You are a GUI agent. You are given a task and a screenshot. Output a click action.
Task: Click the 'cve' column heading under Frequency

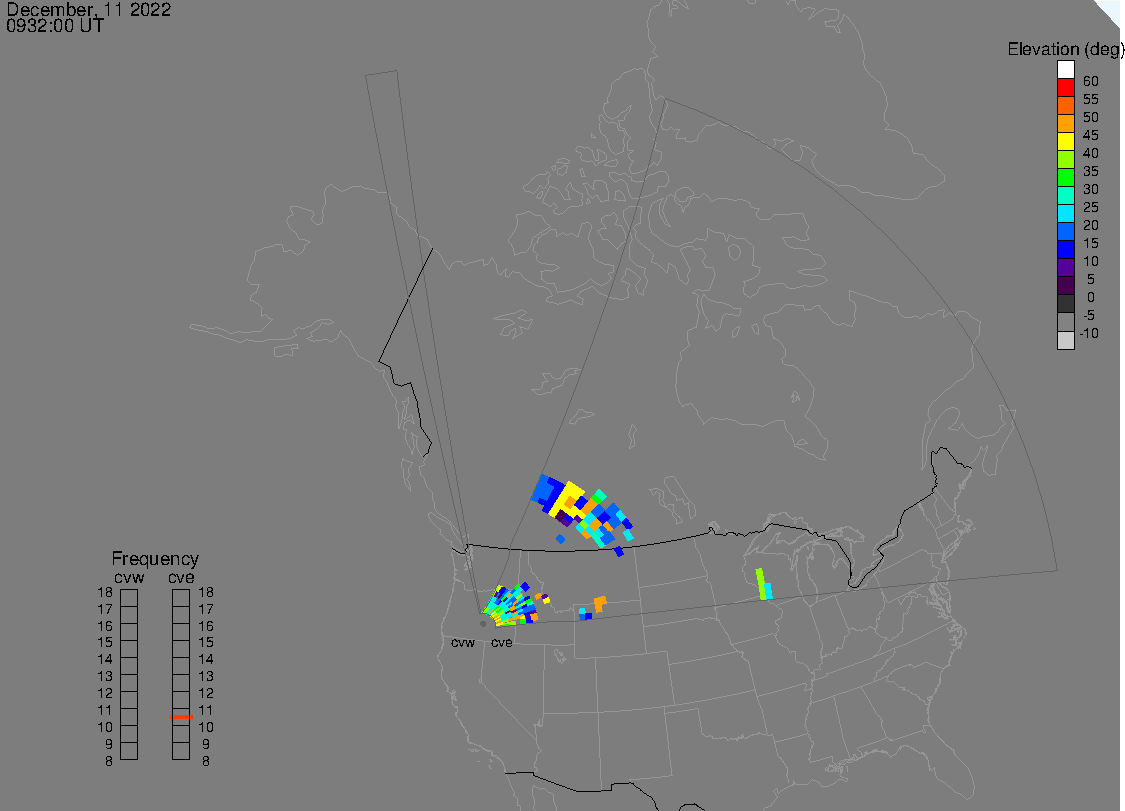point(181,578)
